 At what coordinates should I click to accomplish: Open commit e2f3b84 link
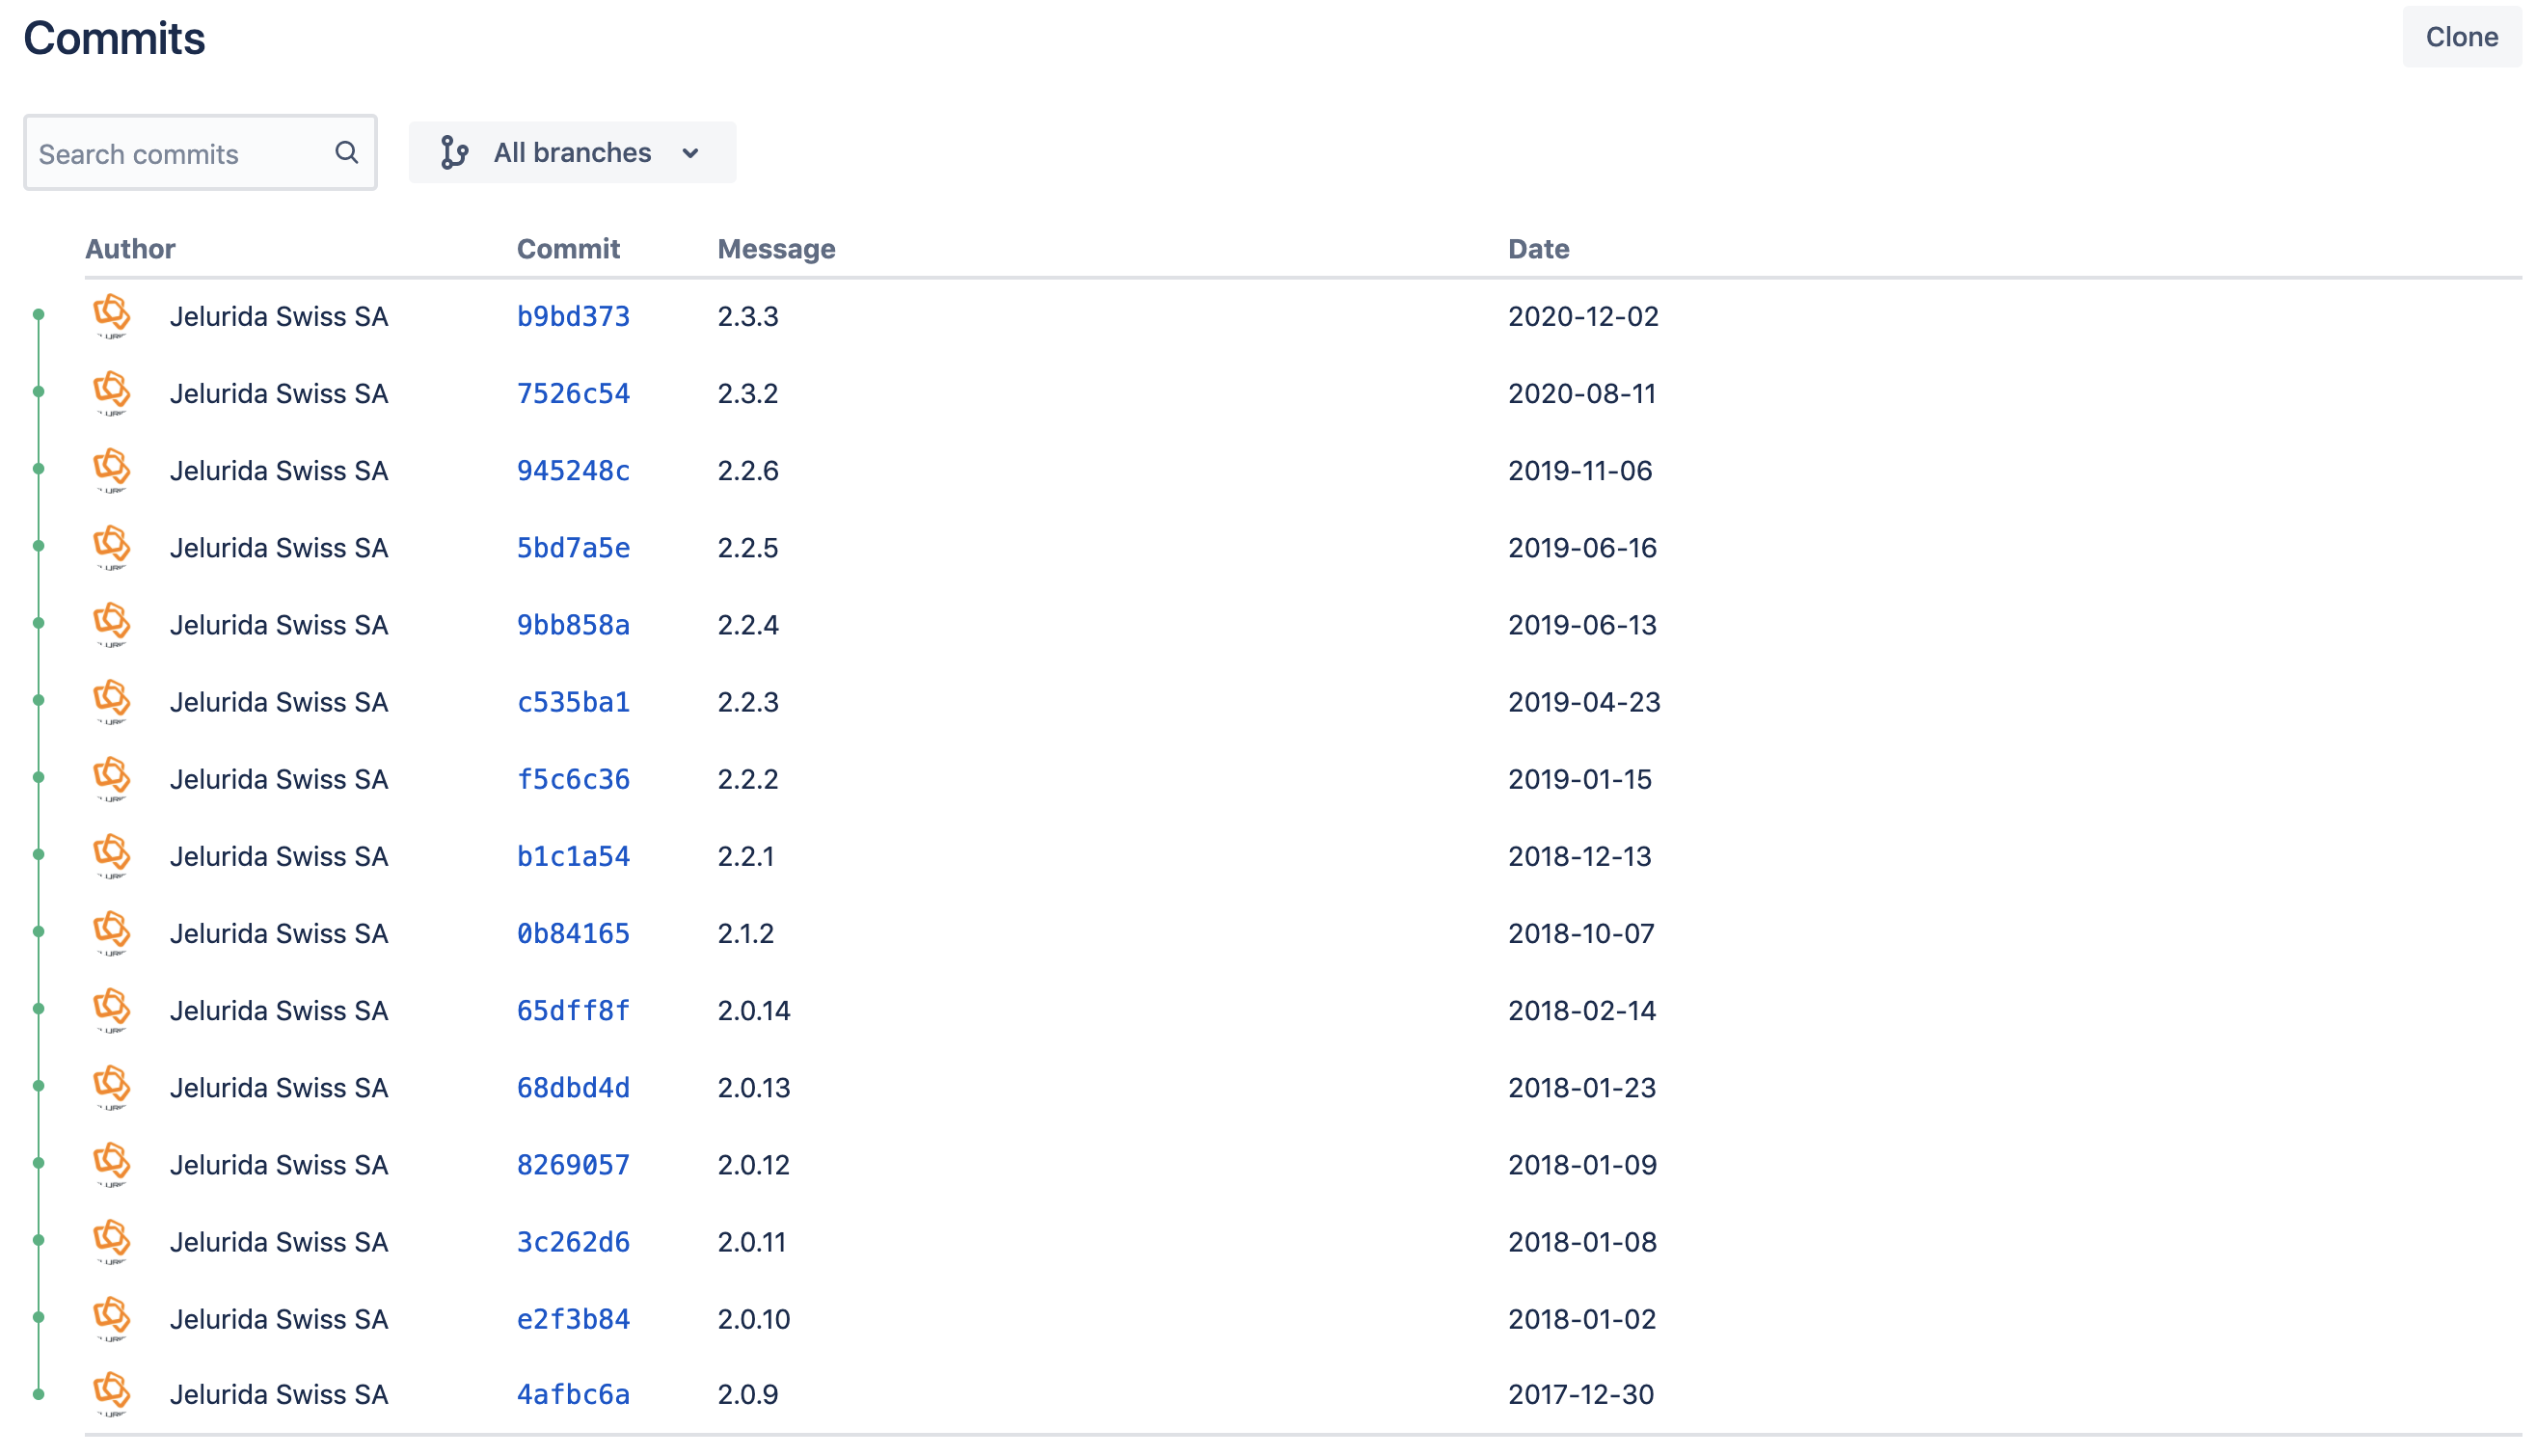[573, 1318]
